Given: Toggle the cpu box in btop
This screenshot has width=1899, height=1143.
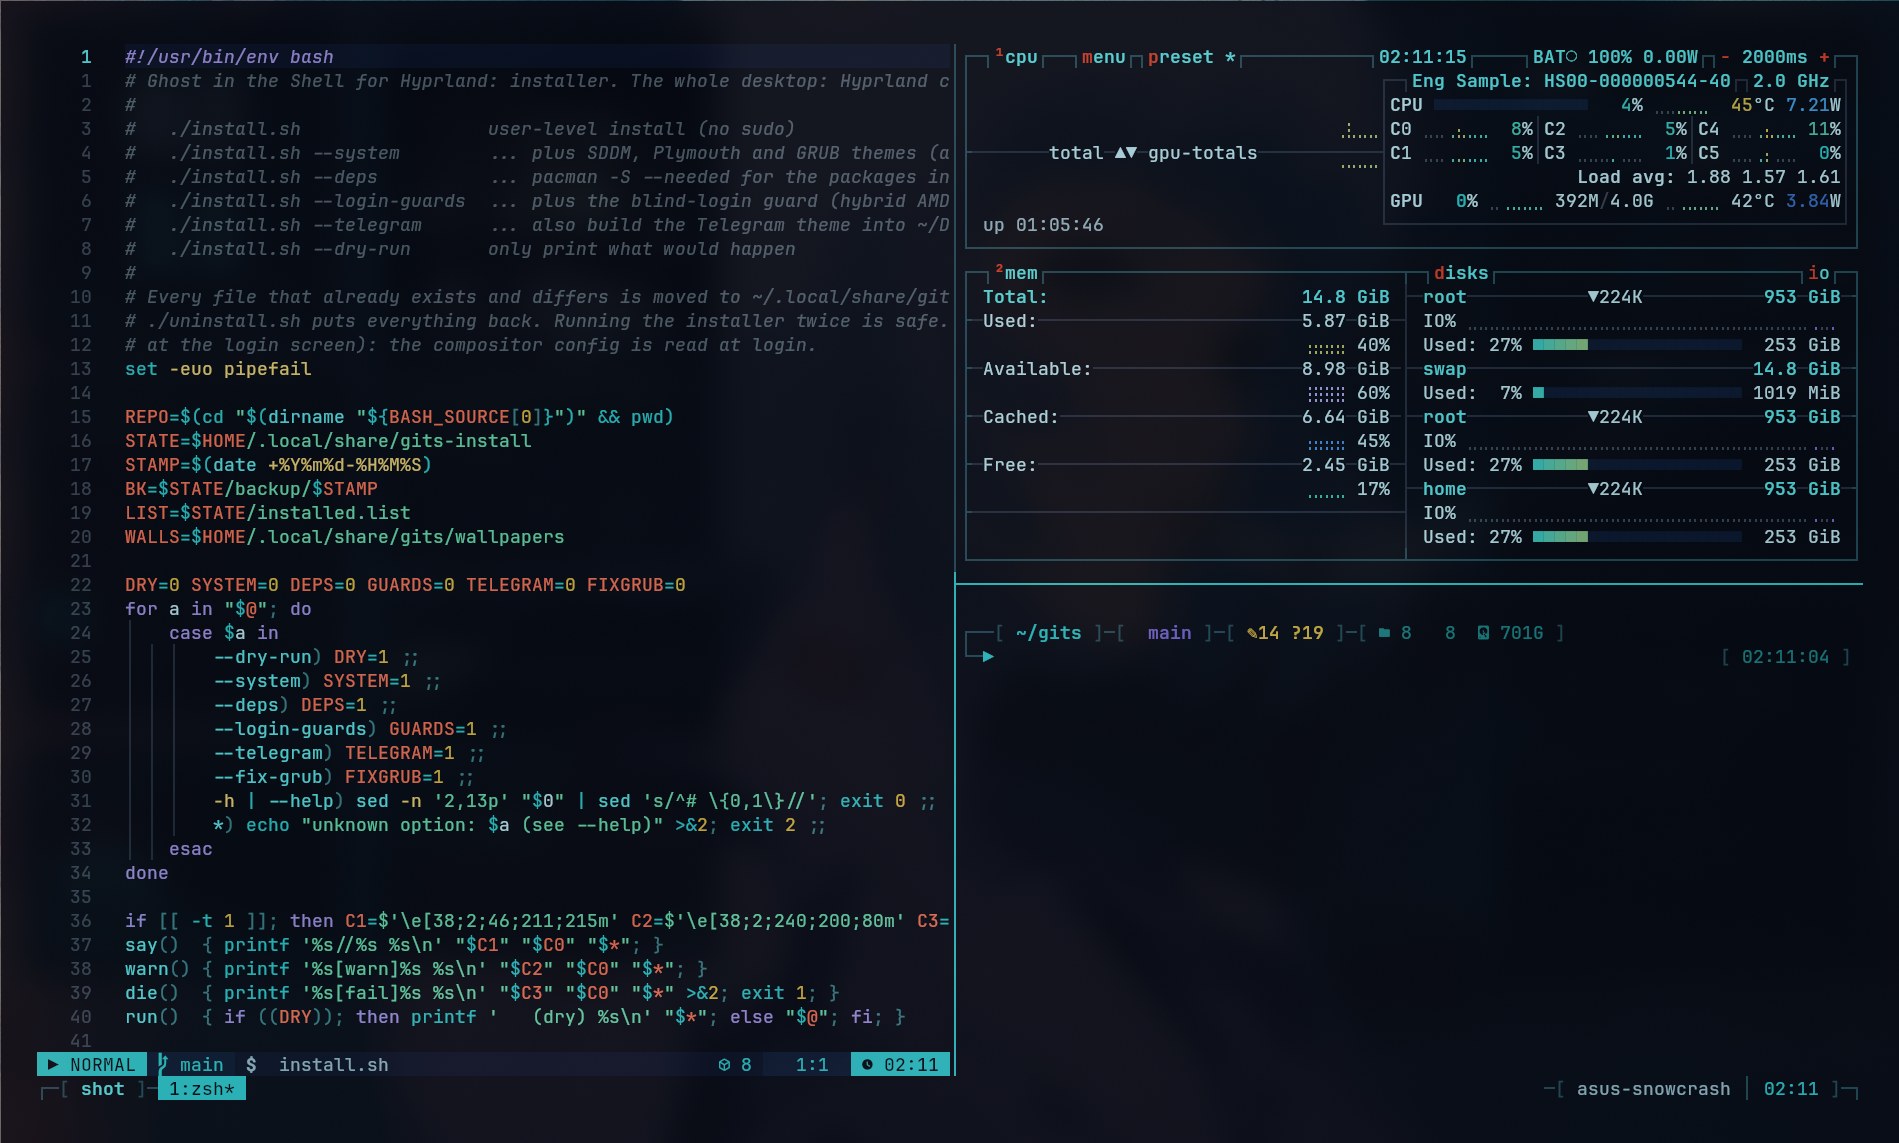Looking at the screenshot, I should pyautogui.click(x=1016, y=57).
